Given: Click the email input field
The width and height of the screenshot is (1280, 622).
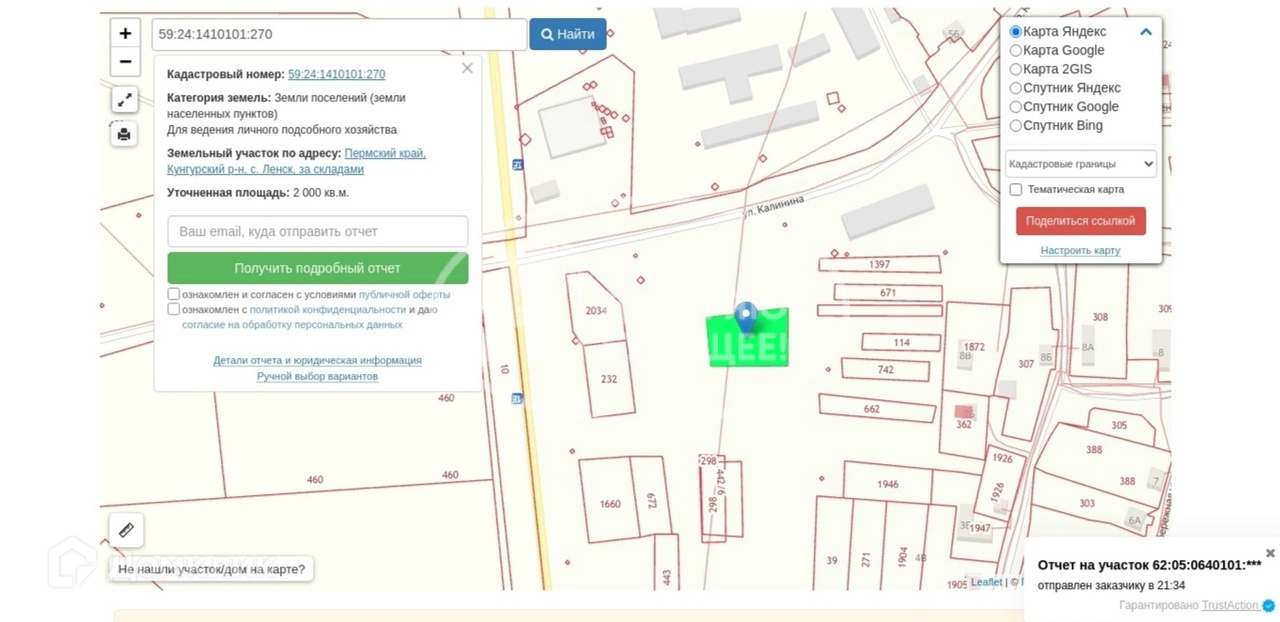Looking at the screenshot, I should click(x=318, y=231).
